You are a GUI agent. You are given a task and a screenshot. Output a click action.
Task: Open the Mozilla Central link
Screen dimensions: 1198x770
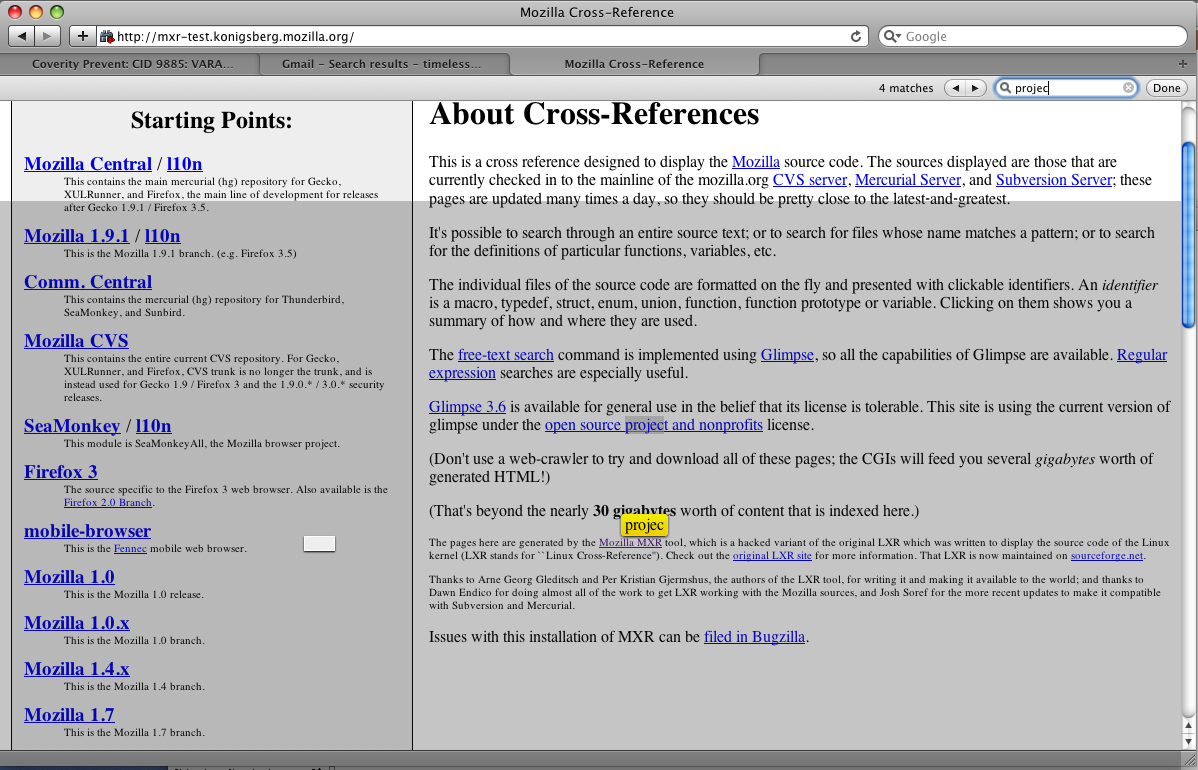pyautogui.click(x=88, y=164)
